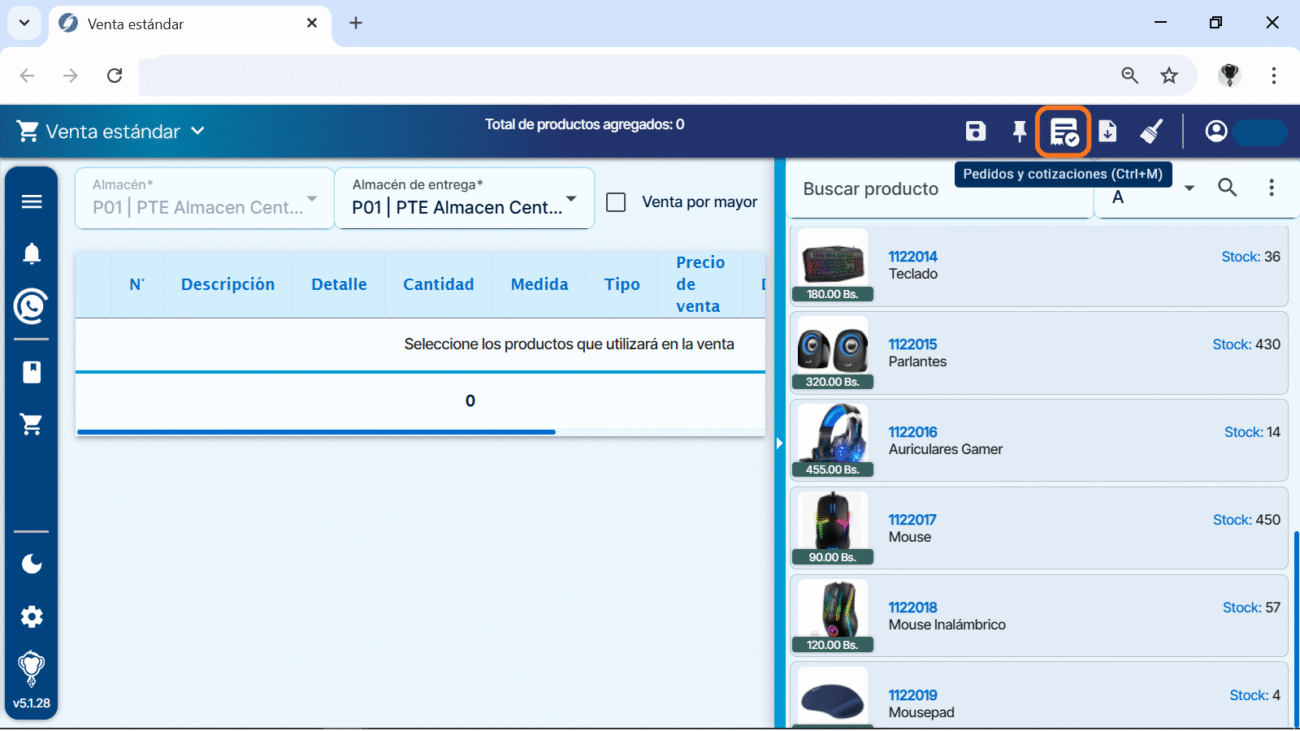Enable Venta por mayor checkbox
The height and width of the screenshot is (731, 1300).
(x=616, y=202)
